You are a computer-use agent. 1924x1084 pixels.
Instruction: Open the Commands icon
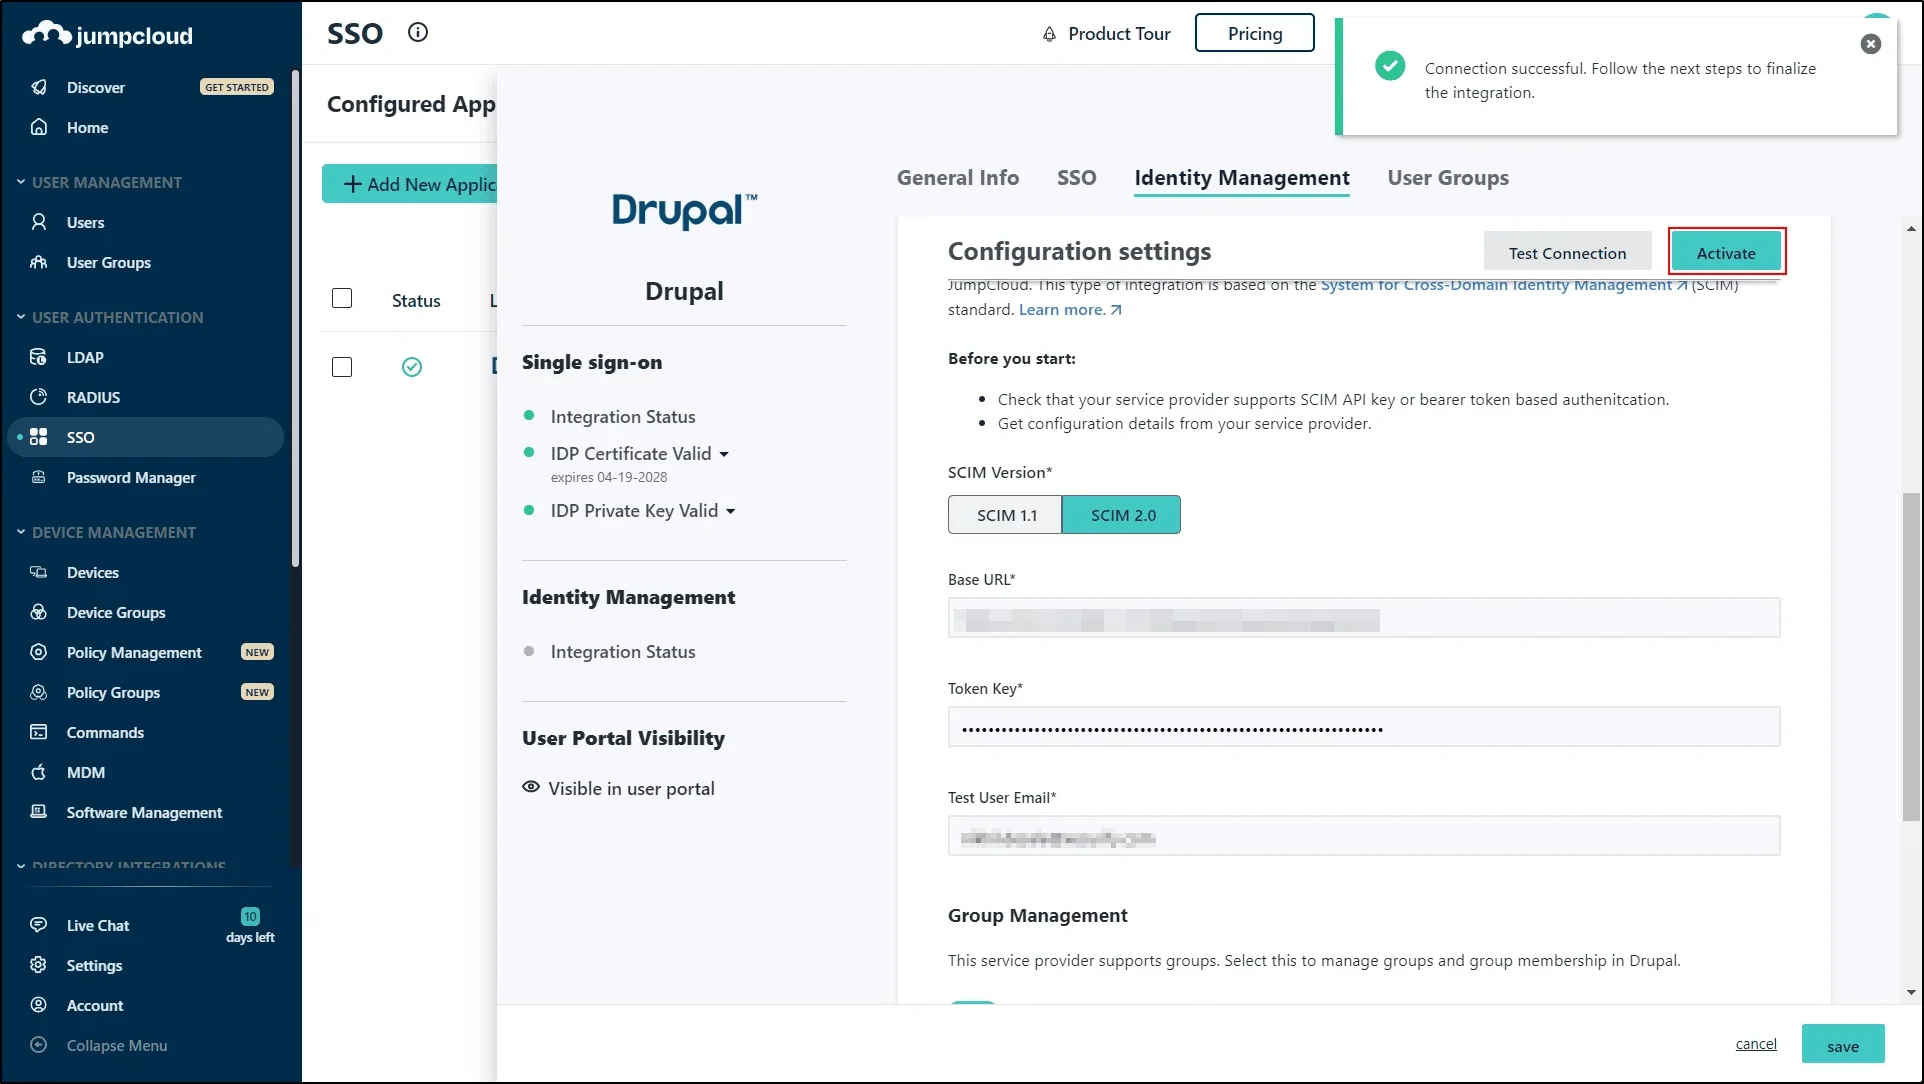39,732
